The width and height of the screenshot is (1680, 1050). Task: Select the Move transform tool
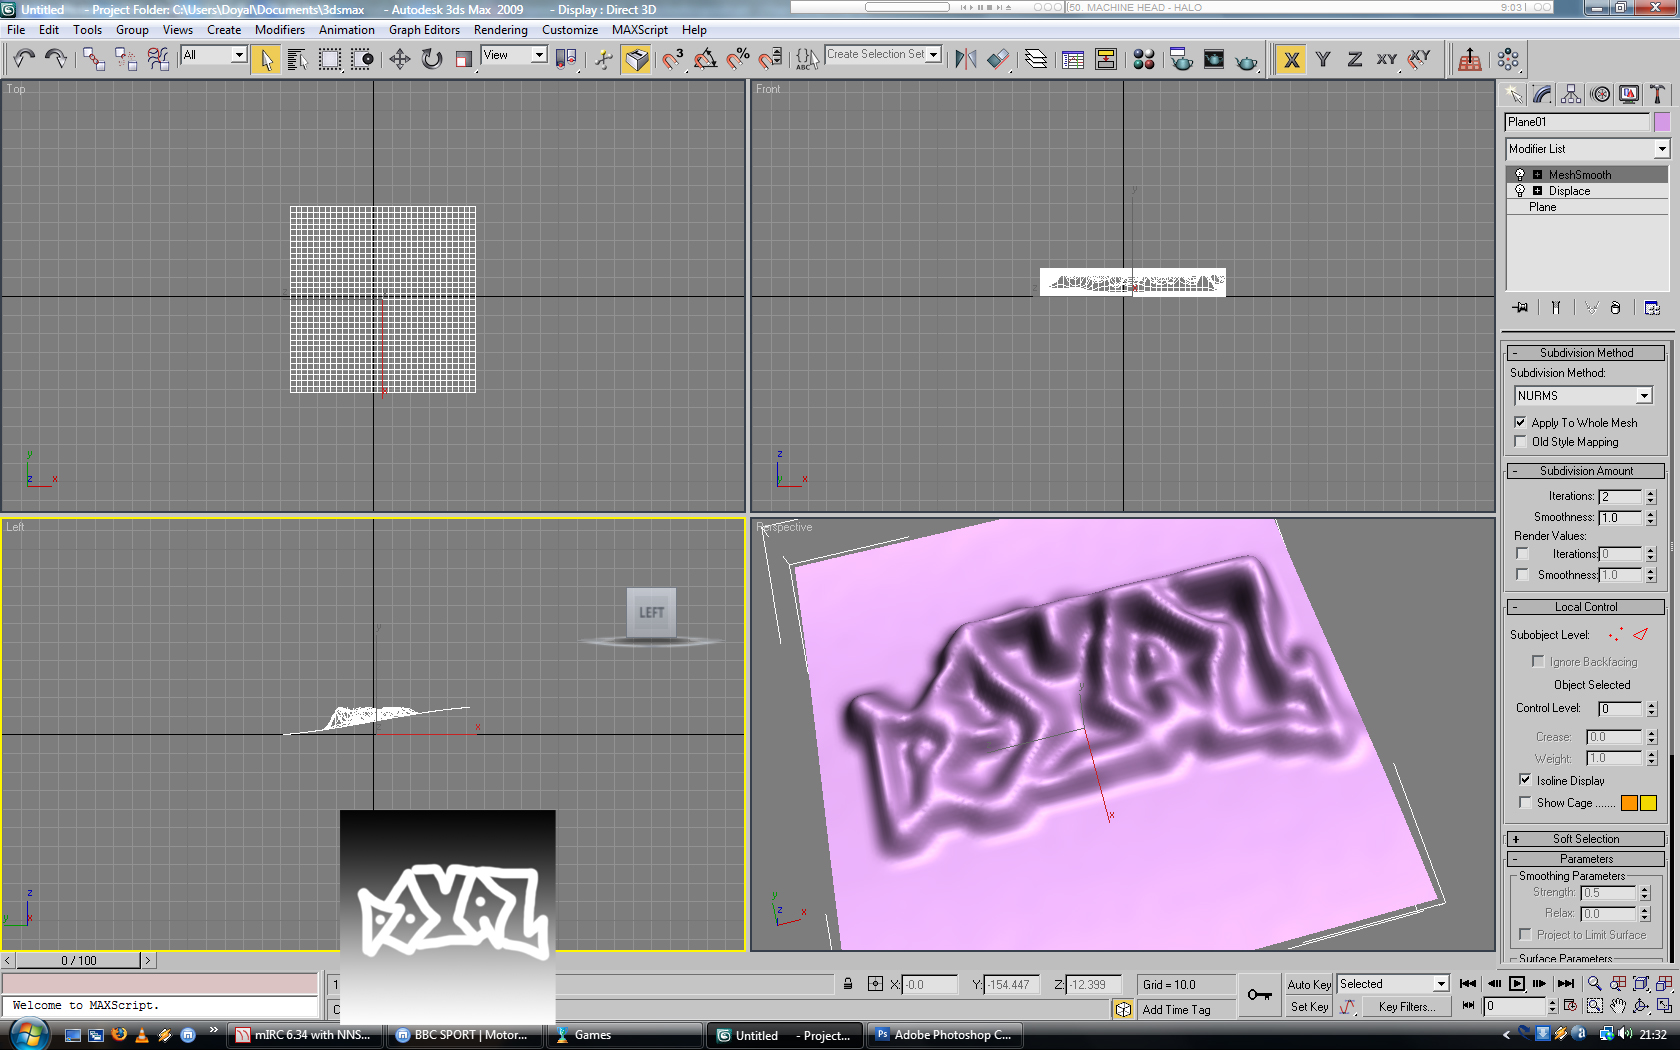point(400,59)
